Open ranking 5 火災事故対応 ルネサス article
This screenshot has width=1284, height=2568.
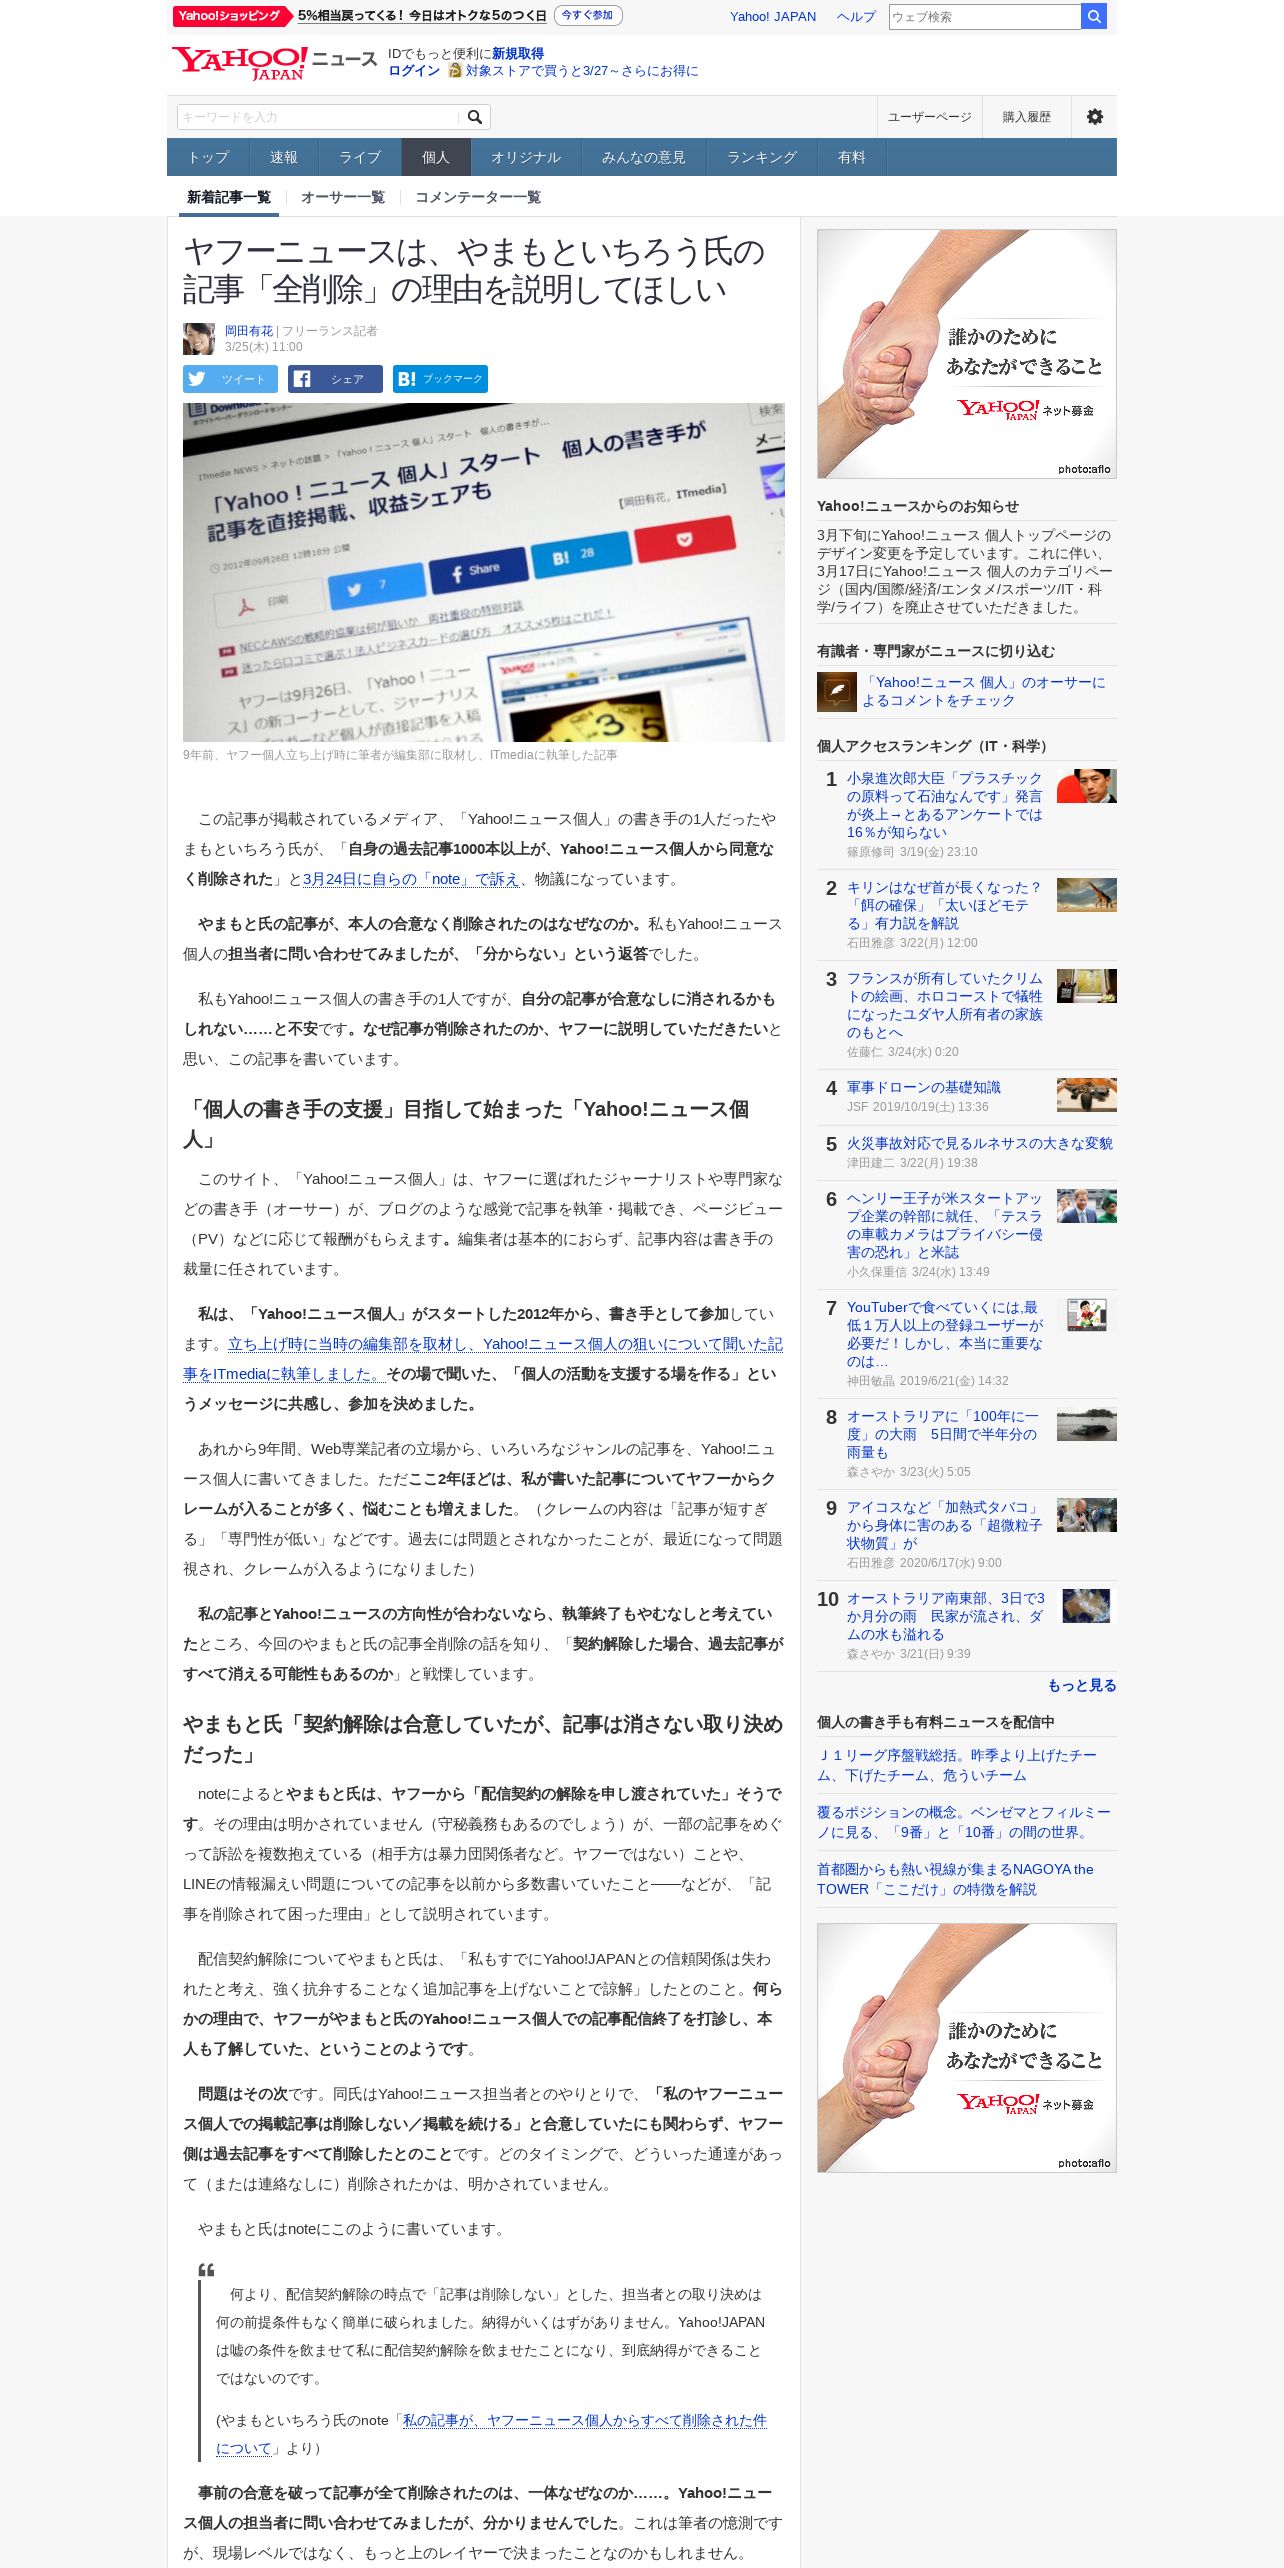(980, 1143)
